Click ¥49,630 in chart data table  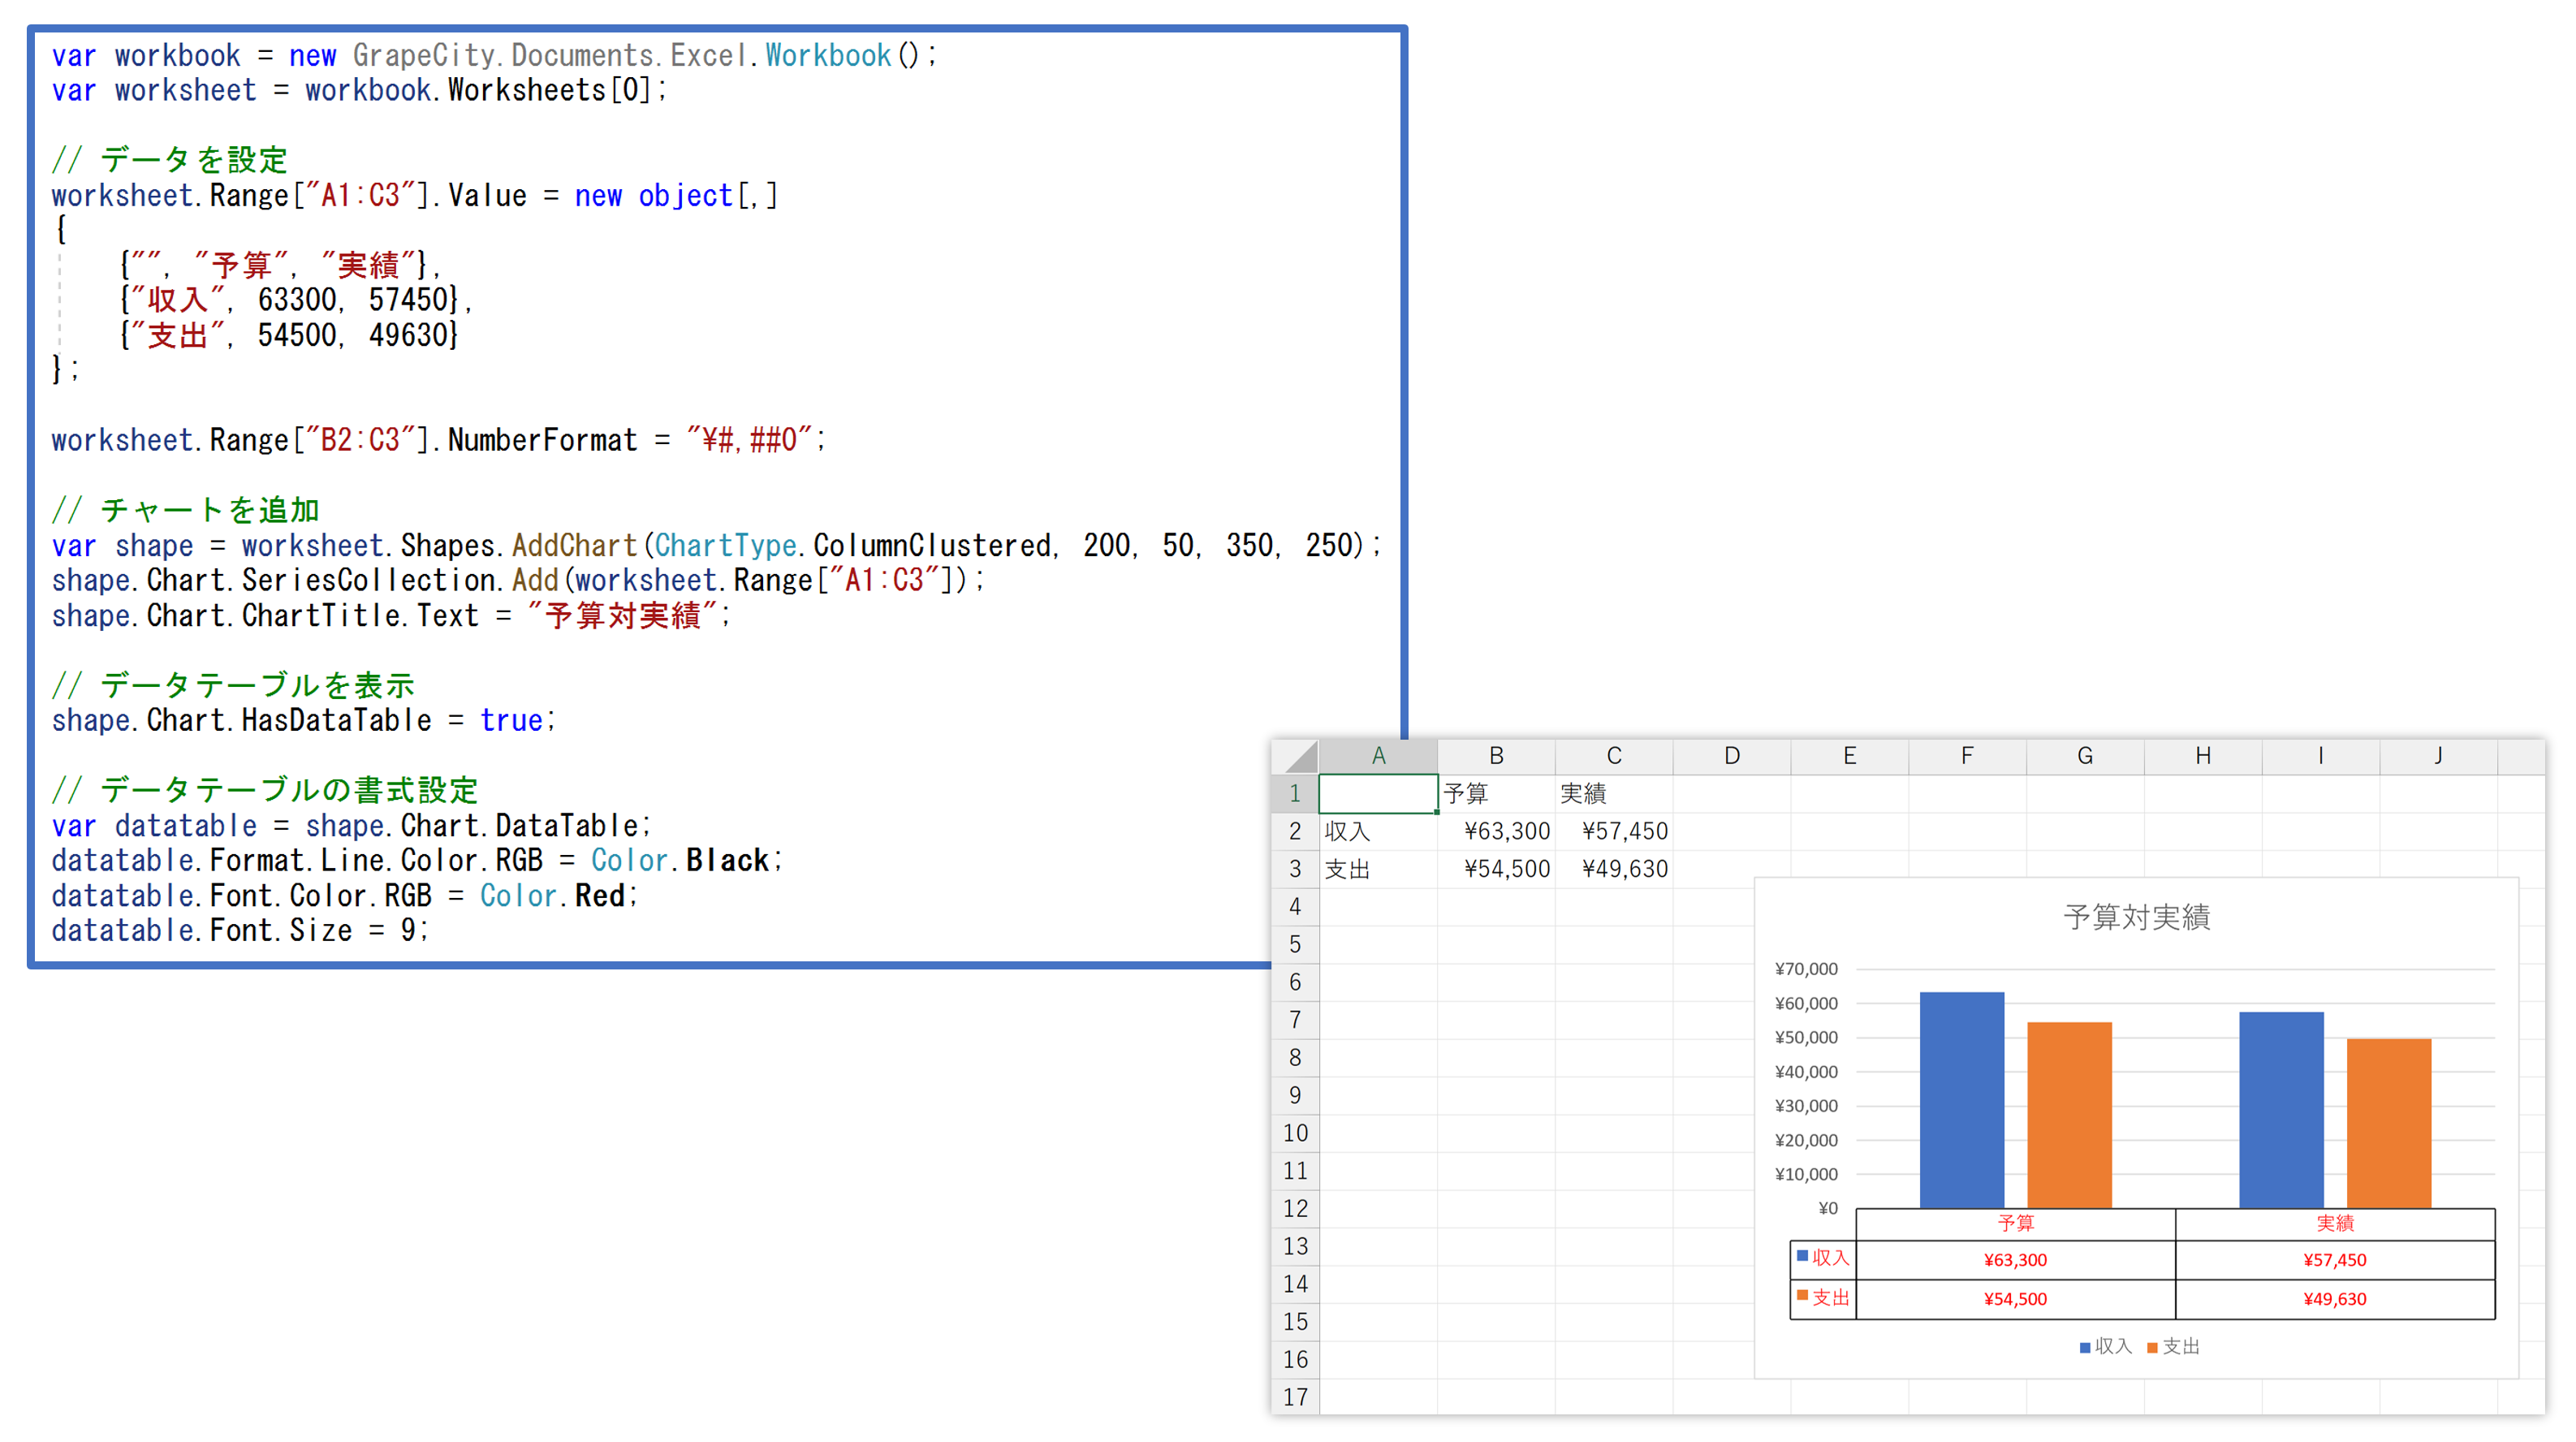[2335, 1299]
